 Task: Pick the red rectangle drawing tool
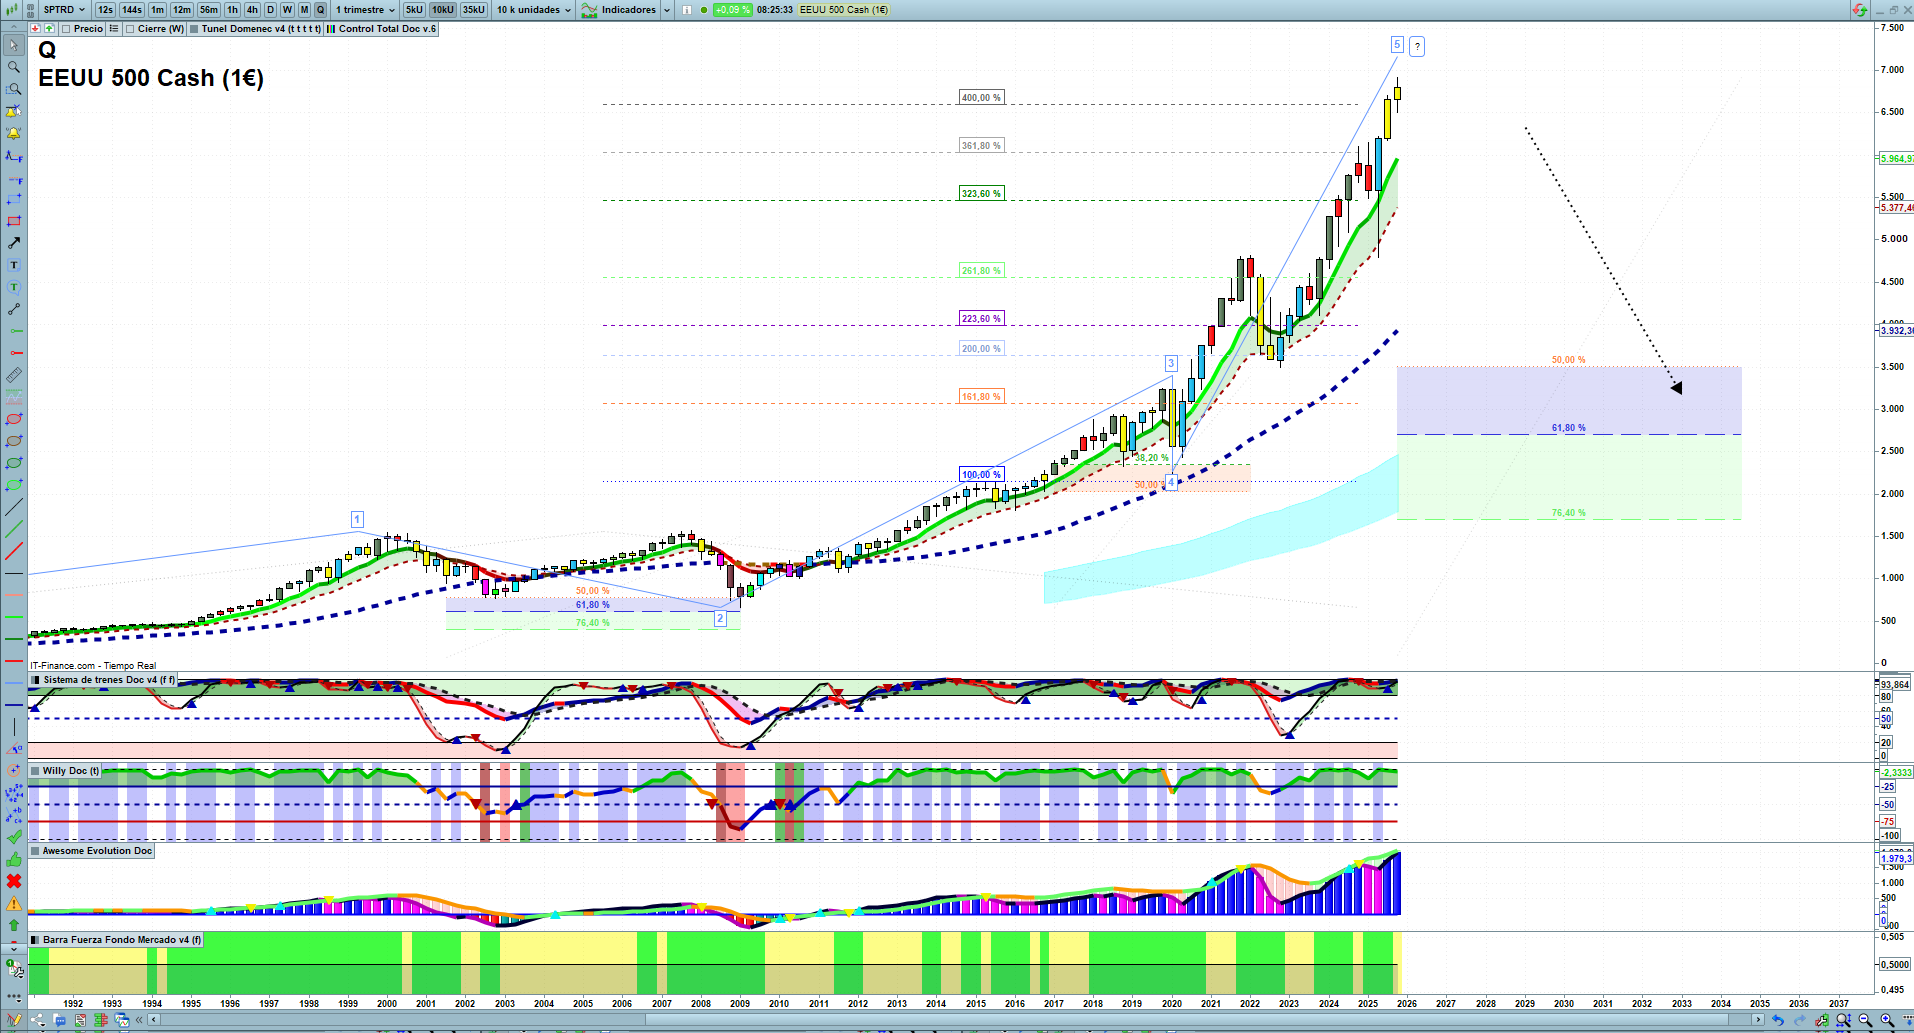14,221
